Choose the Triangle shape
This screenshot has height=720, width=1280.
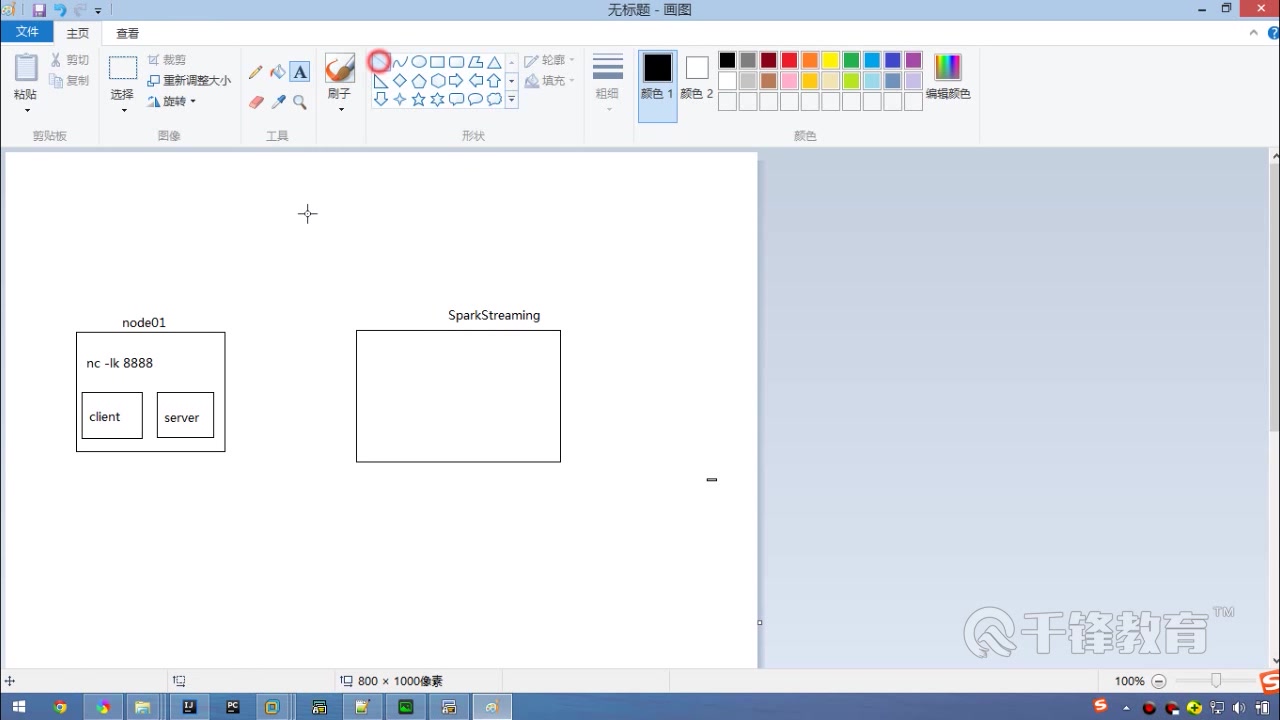[x=494, y=62]
